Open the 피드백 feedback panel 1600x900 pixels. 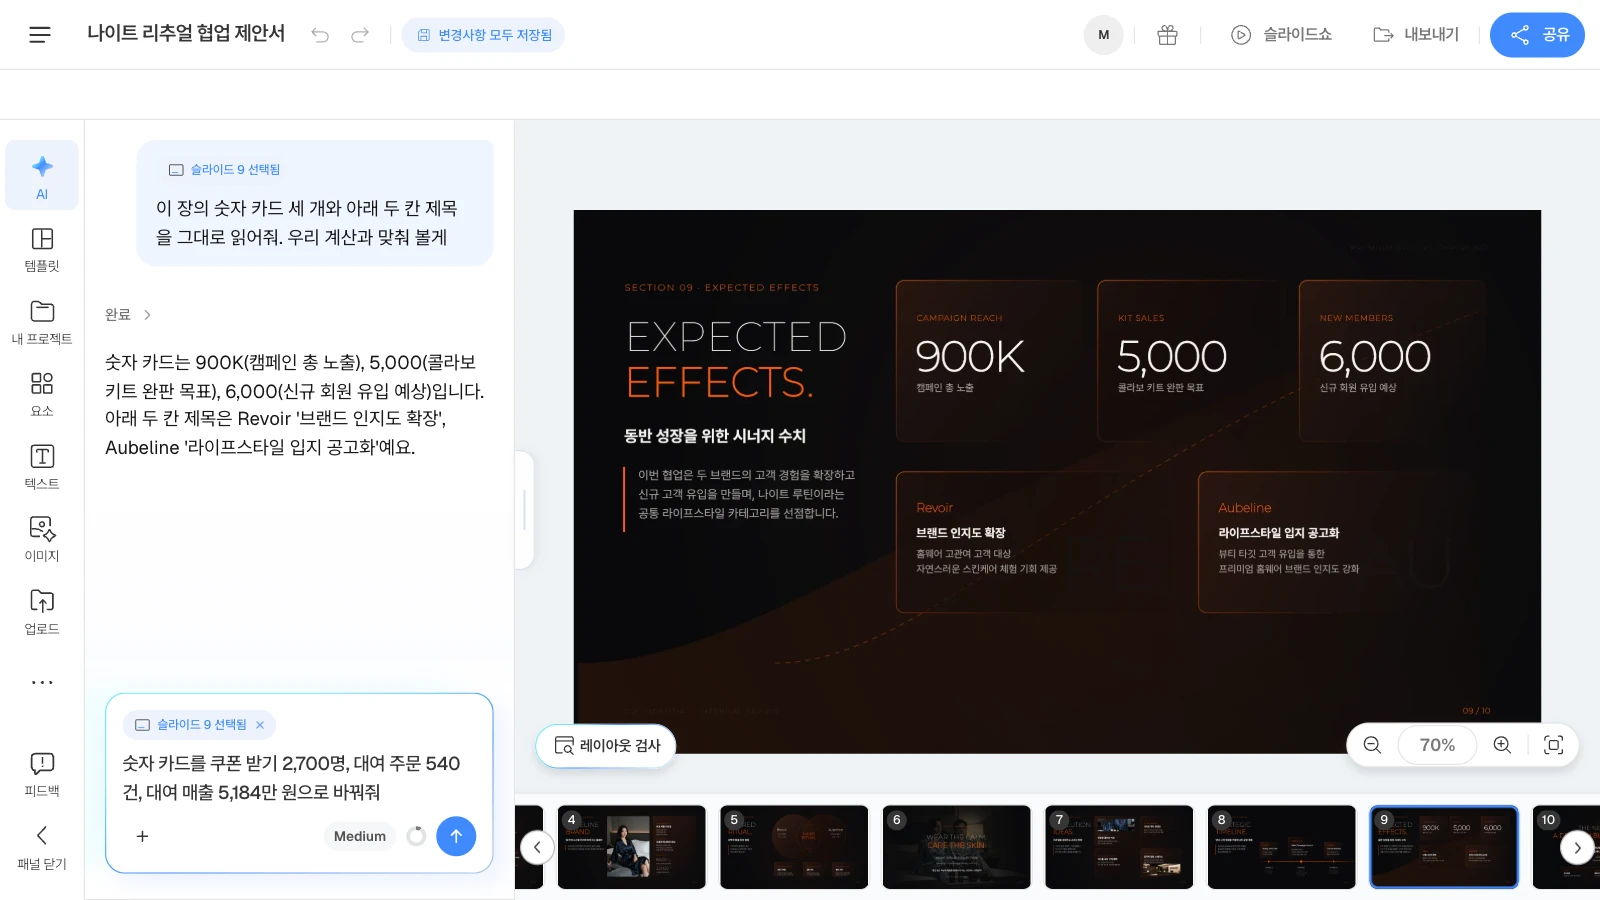click(x=42, y=773)
